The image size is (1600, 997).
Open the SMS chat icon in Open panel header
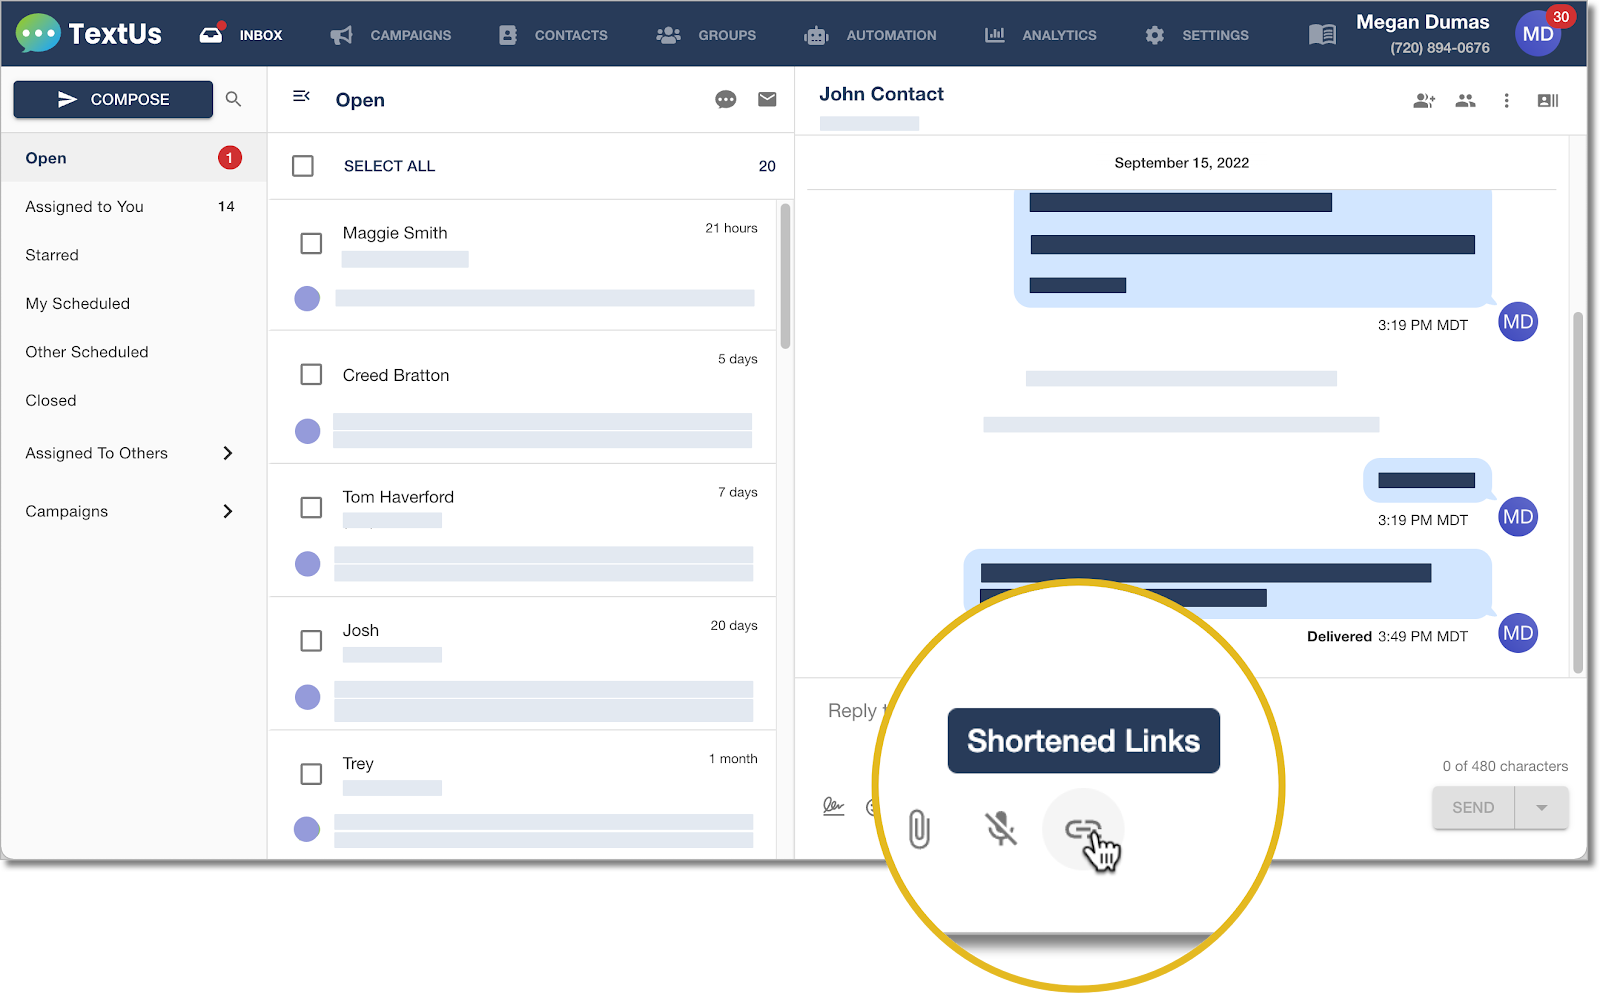[726, 99]
